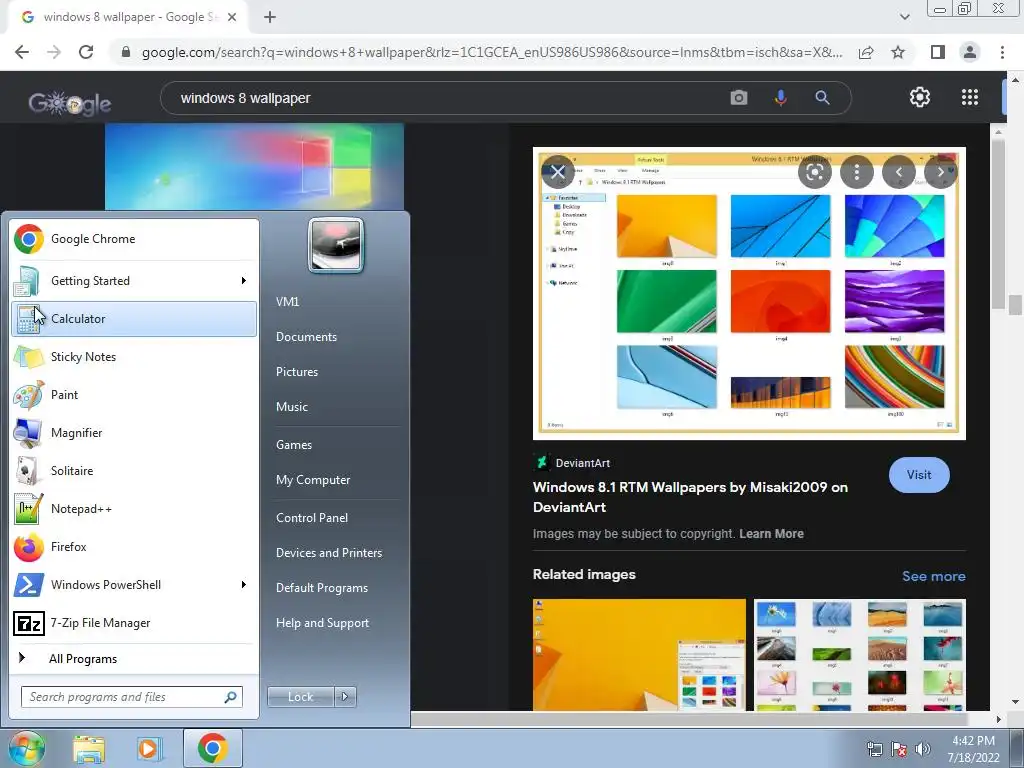This screenshot has height=768, width=1024.
Task: Click the Google logo
Action: tap(70, 103)
